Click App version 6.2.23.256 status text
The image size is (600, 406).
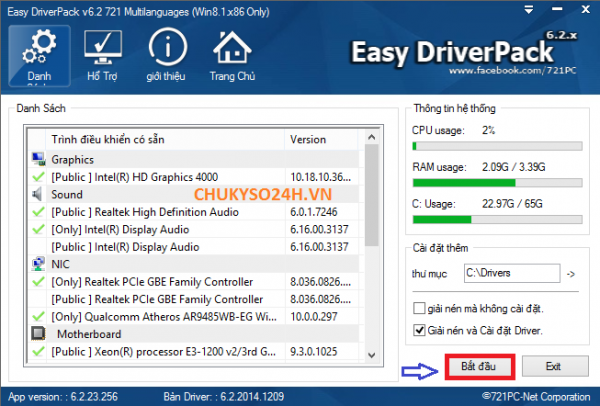coord(63,396)
